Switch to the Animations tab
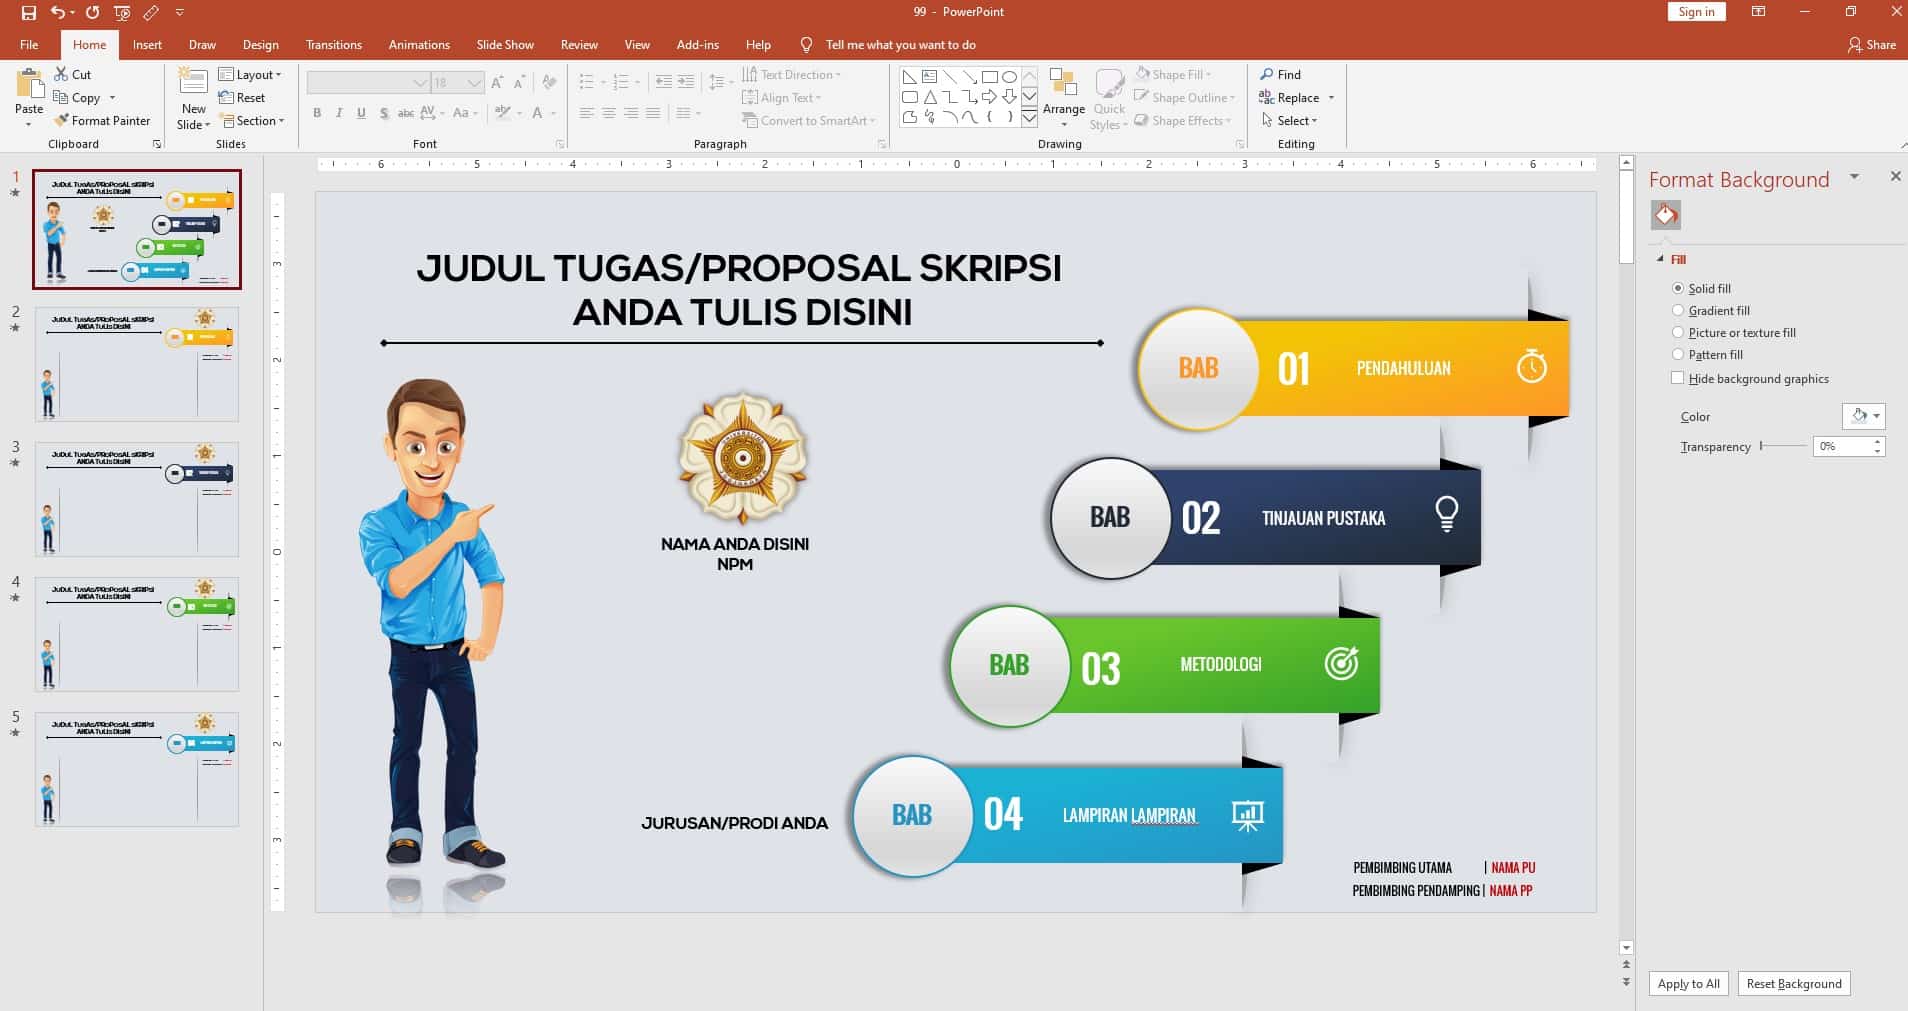Image resolution: width=1908 pixels, height=1011 pixels. (x=419, y=44)
